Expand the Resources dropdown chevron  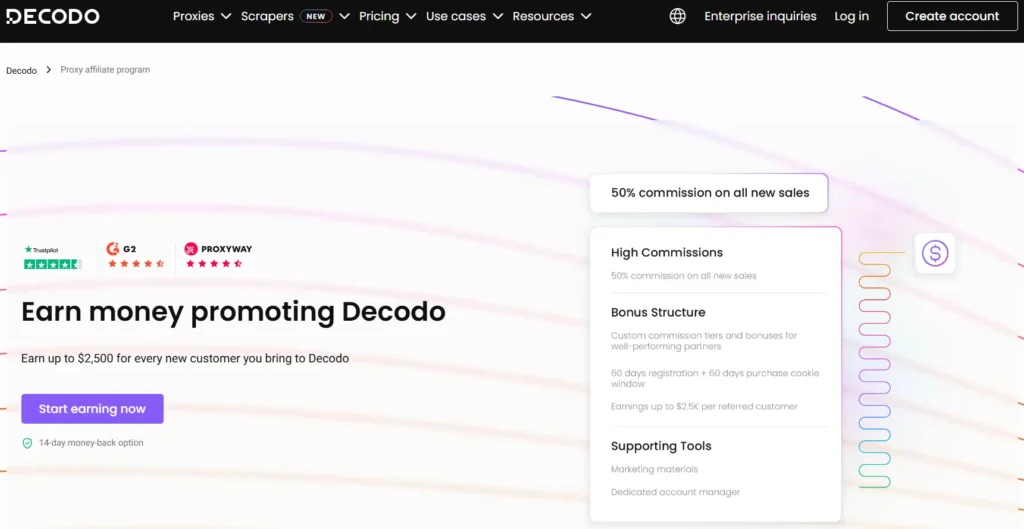tap(586, 16)
